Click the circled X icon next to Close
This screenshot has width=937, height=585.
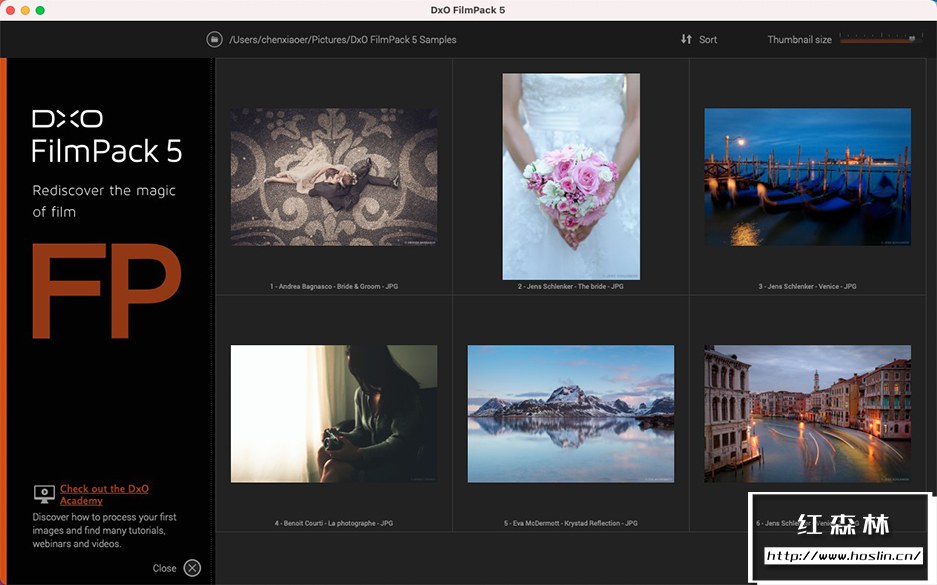pyautogui.click(x=192, y=568)
